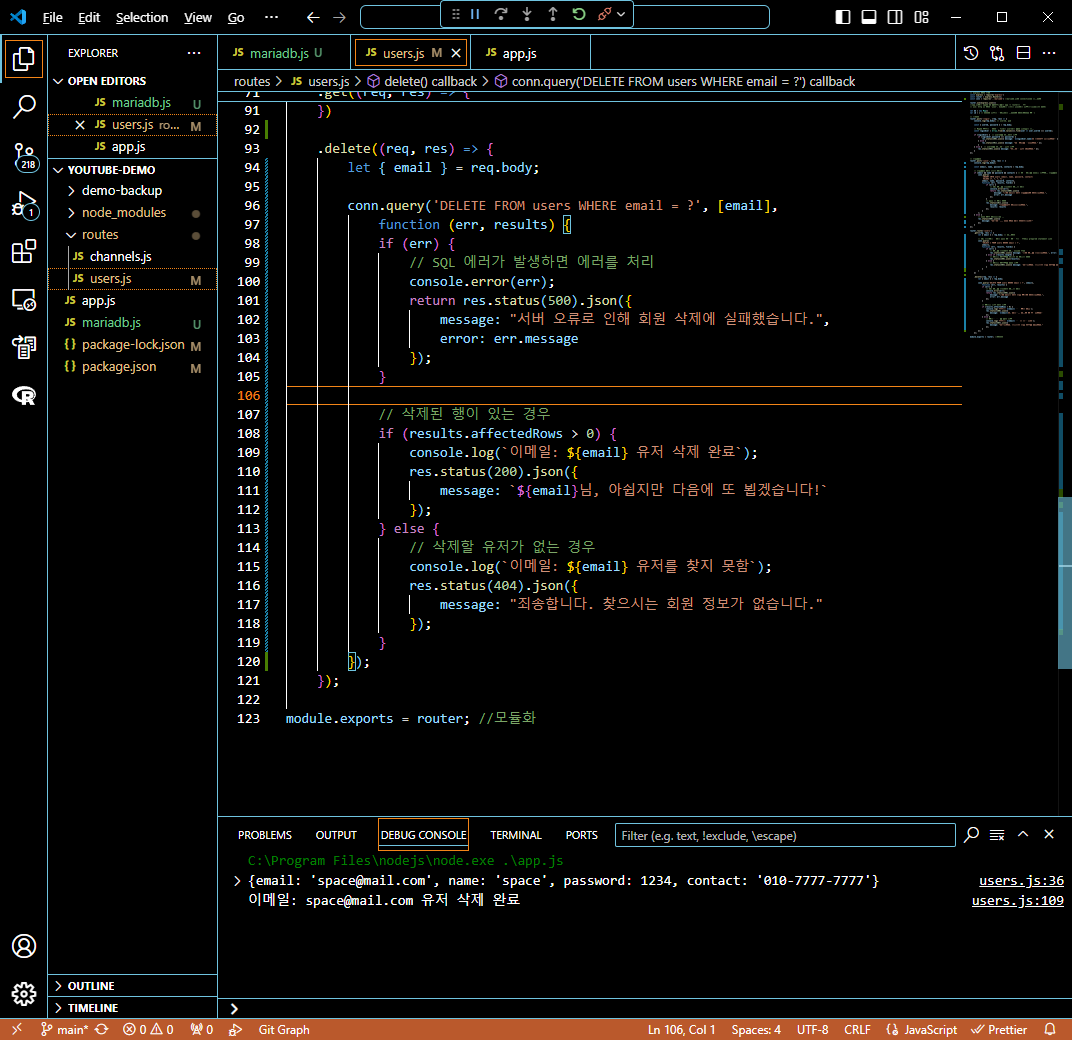This screenshot has height=1040, width=1072.
Task: Open Explorer views and more actions ellipsis
Action: [x=194, y=53]
